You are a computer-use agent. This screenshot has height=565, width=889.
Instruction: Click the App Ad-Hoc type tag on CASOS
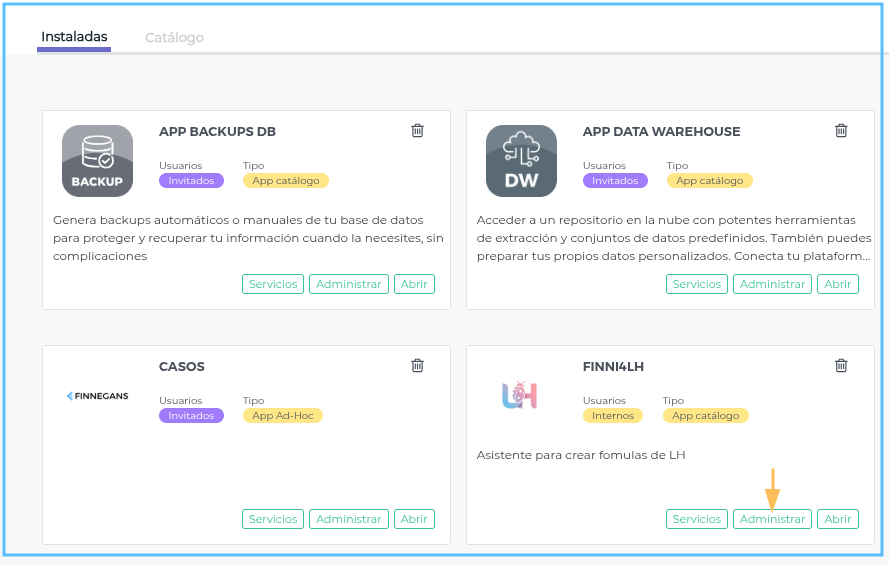(x=283, y=416)
